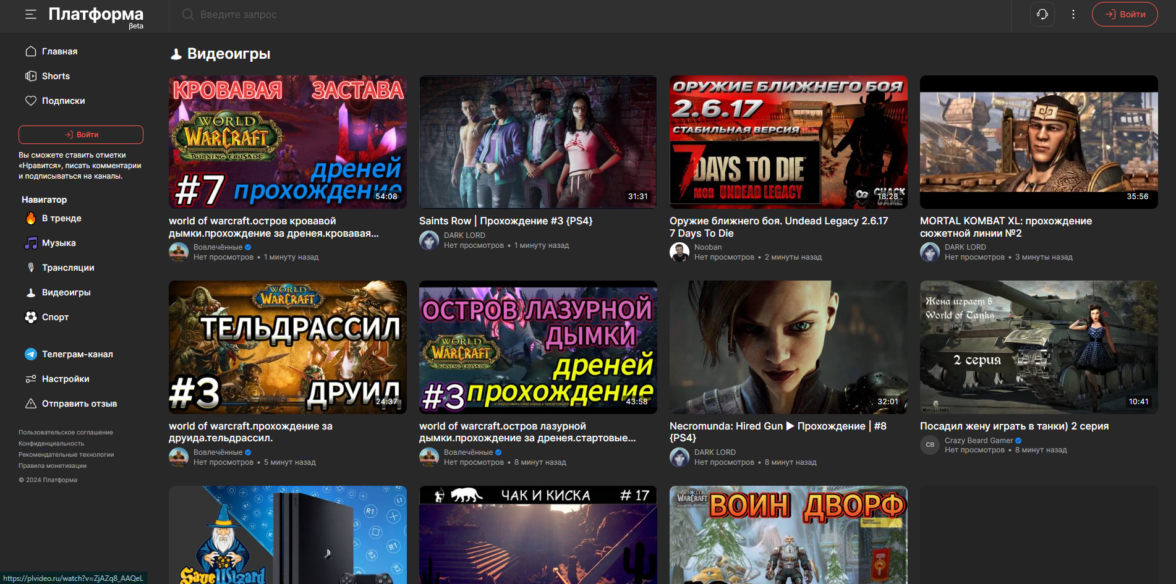This screenshot has width=1176, height=584.
Task: Open Чак и Киска #17 thumbnail
Action: pos(538,535)
